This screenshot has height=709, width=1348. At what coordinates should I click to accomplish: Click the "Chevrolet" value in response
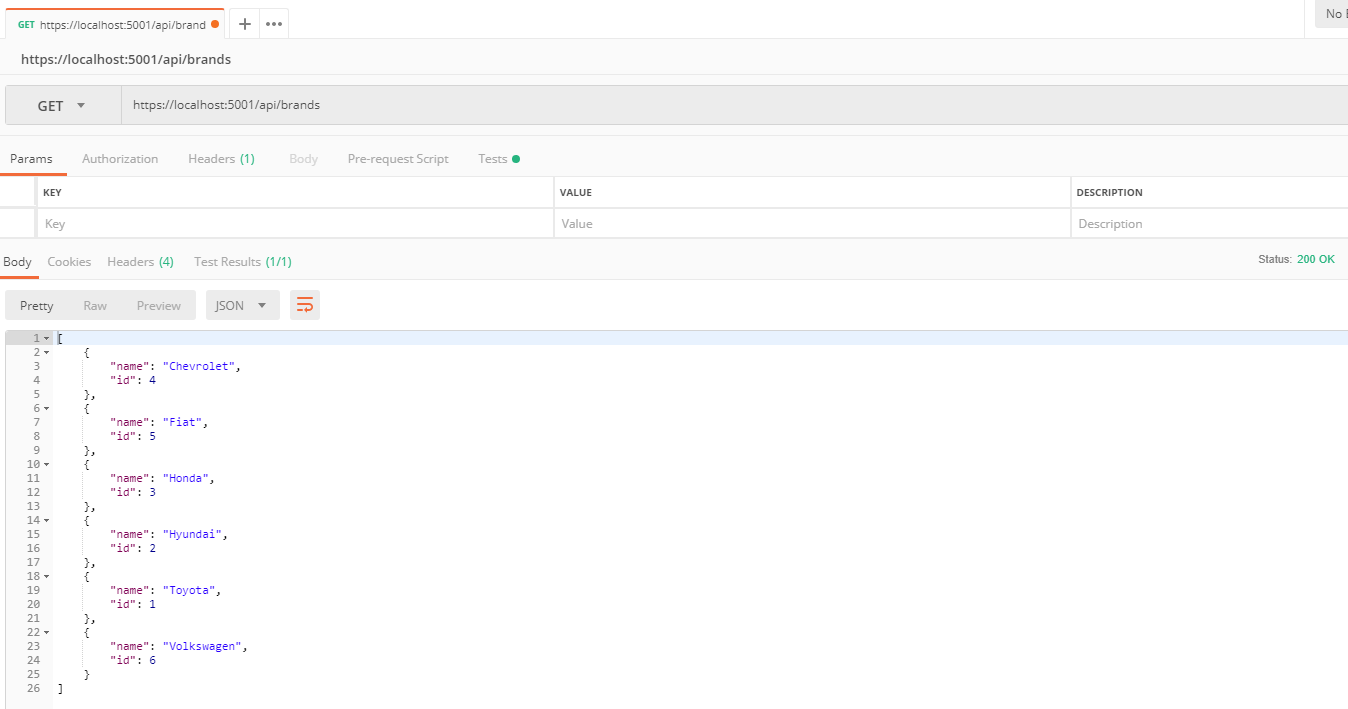coord(199,366)
